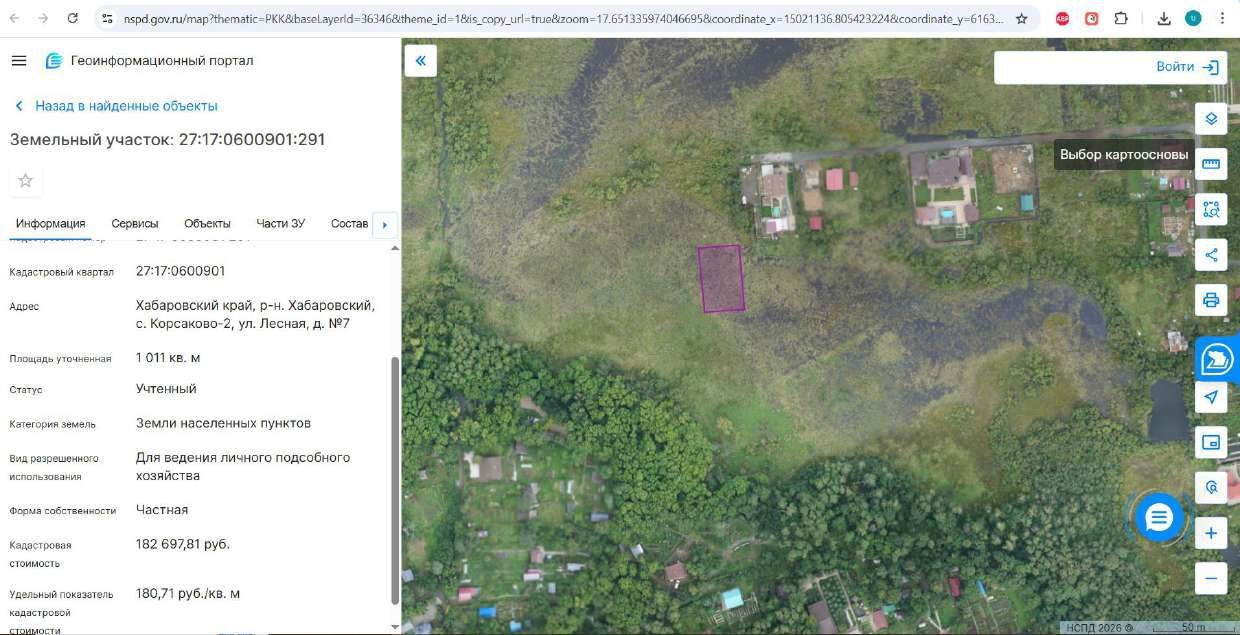Add land plot to favorites star

point(26,181)
